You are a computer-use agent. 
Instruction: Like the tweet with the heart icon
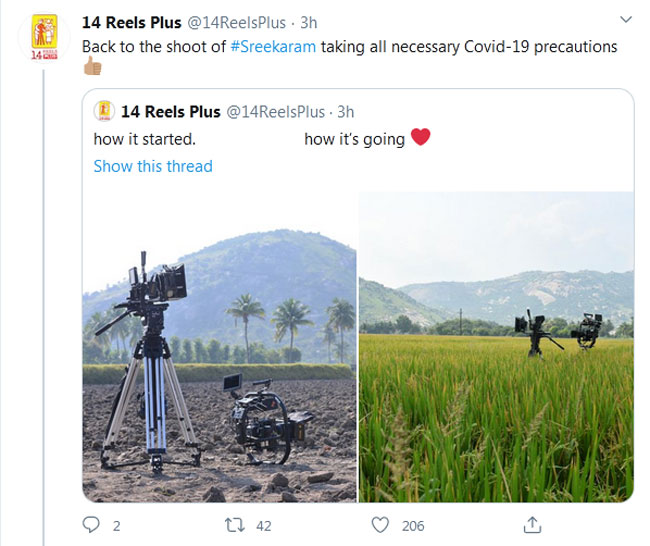(380, 525)
